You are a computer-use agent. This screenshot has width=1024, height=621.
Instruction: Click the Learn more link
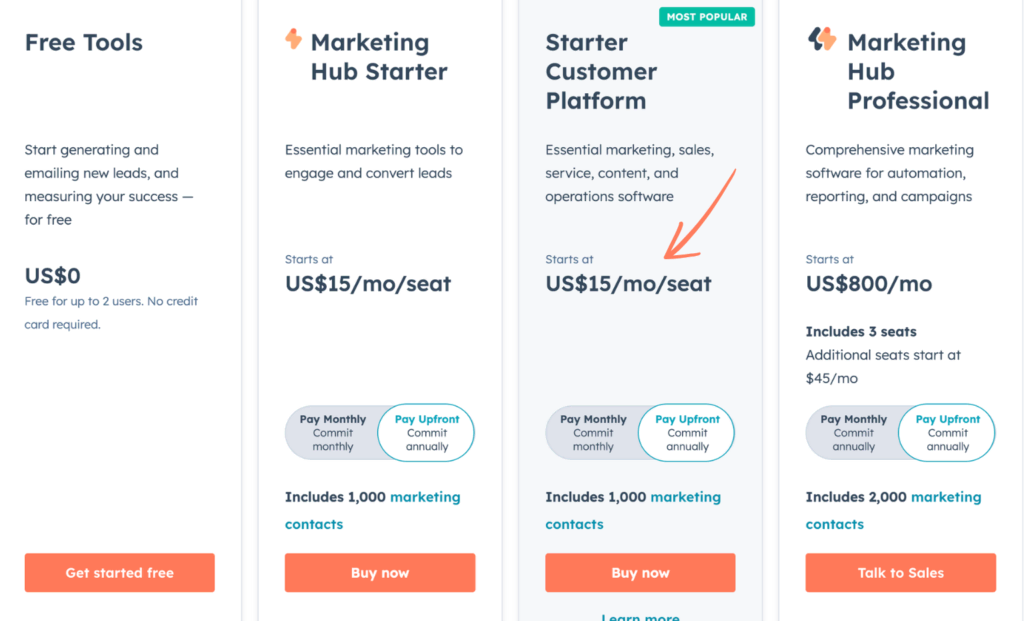(640, 616)
